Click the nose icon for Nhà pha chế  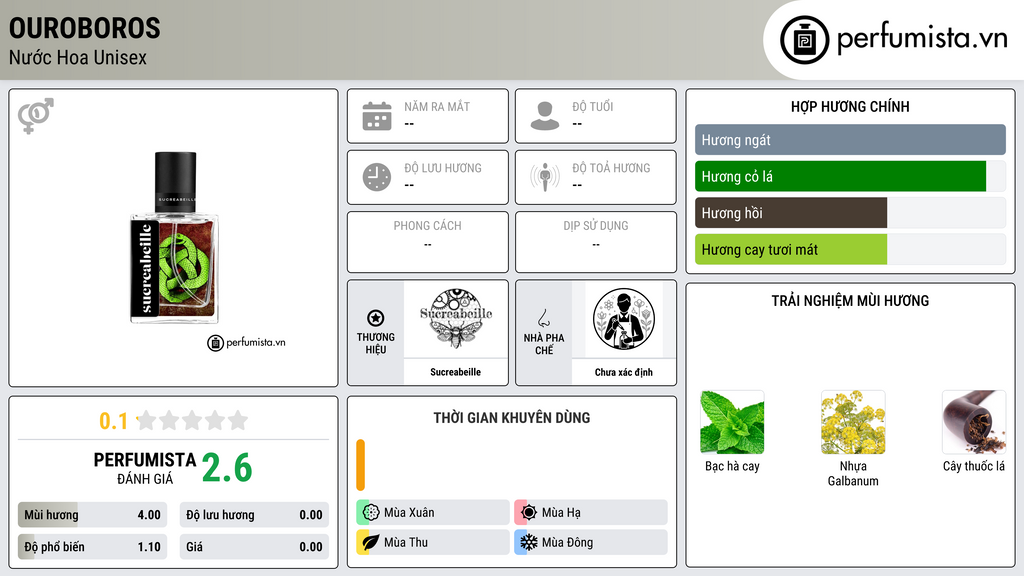point(543,318)
